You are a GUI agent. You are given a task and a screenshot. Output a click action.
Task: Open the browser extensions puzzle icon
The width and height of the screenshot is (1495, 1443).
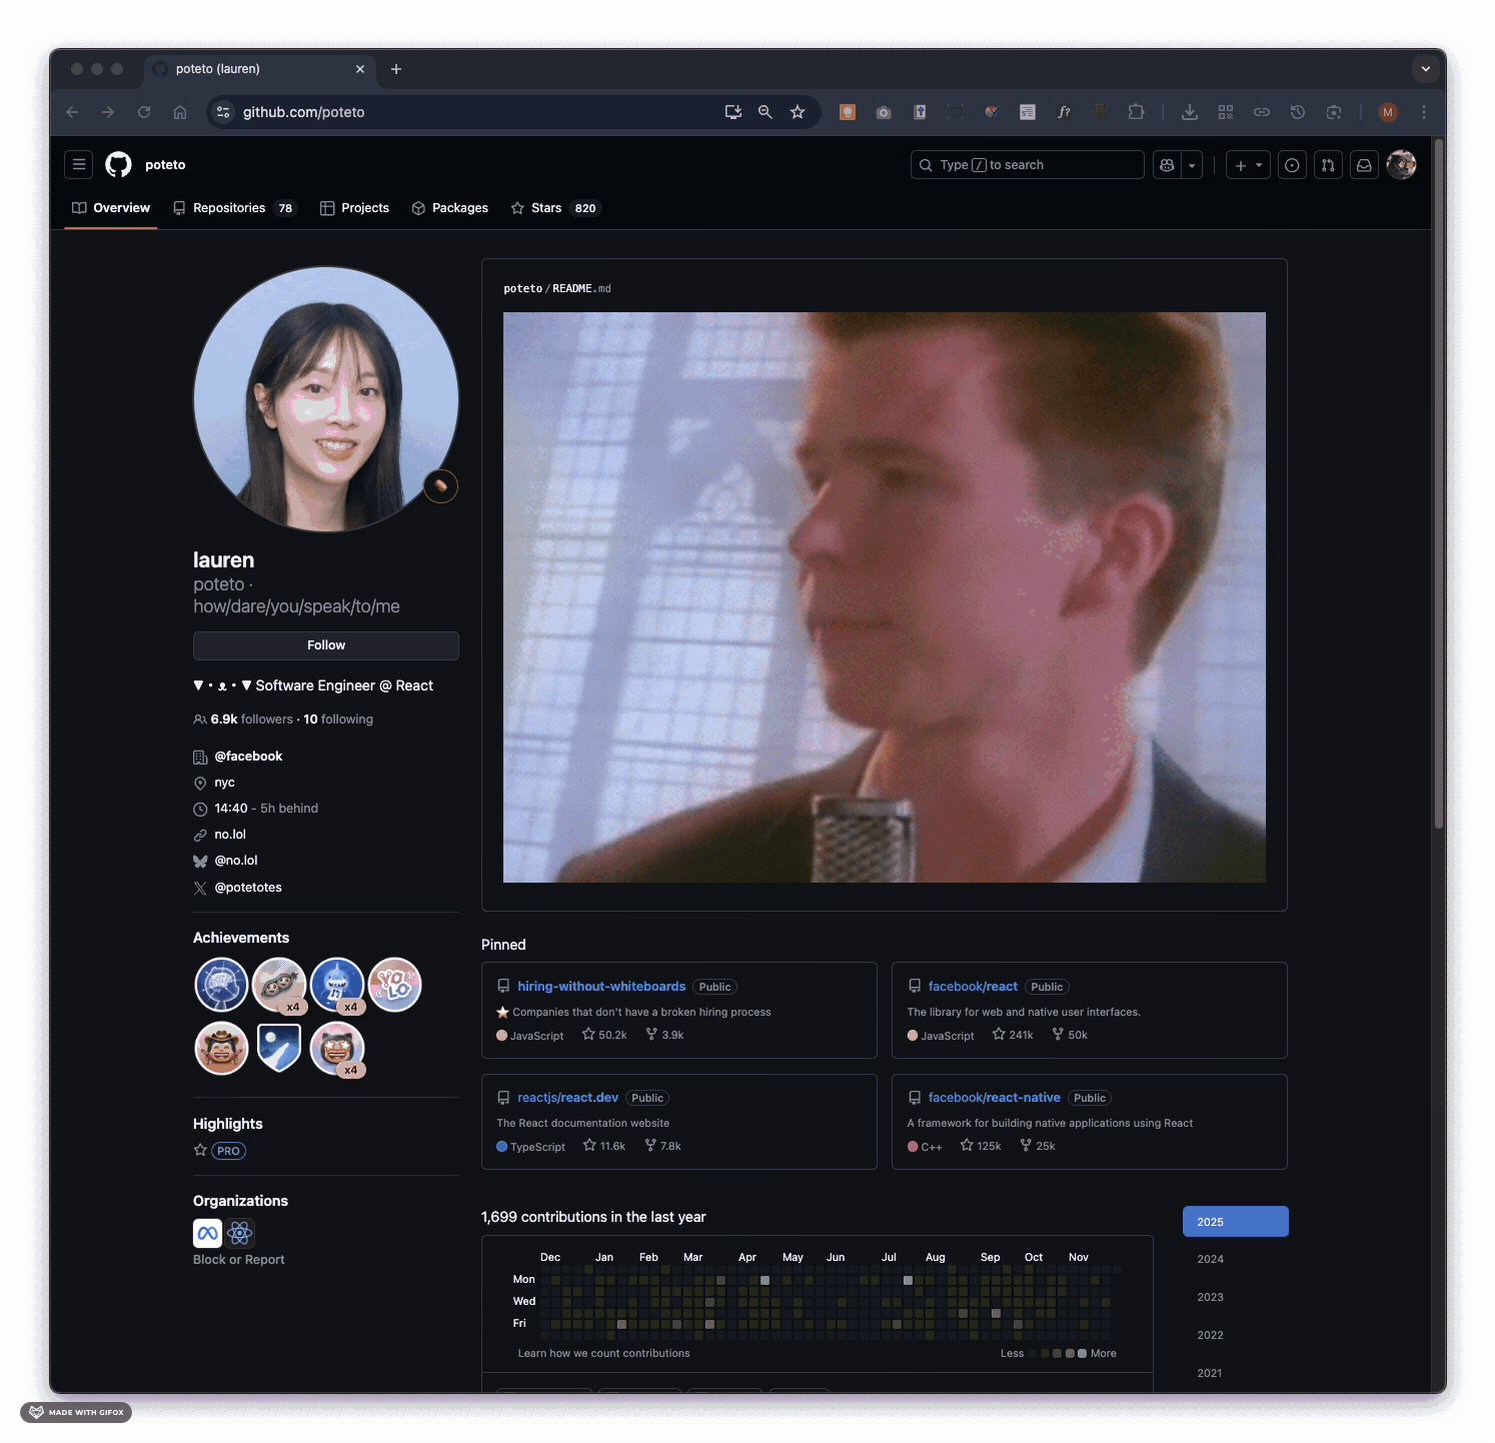click(1136, 112)
